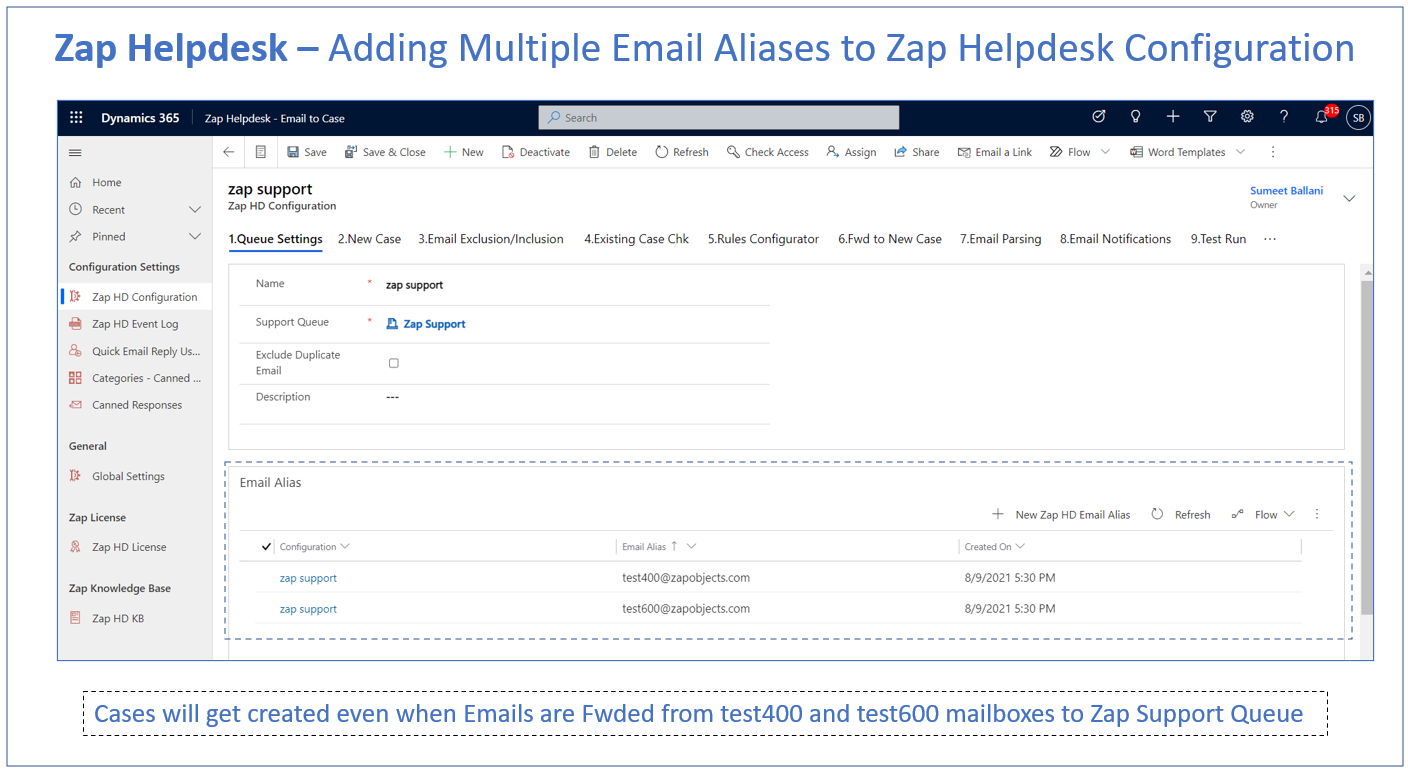Screen dimensions: 1408x771
Task: Click the form record view icon beside Save
Action: pyautogui.click(x=261, y=152)
